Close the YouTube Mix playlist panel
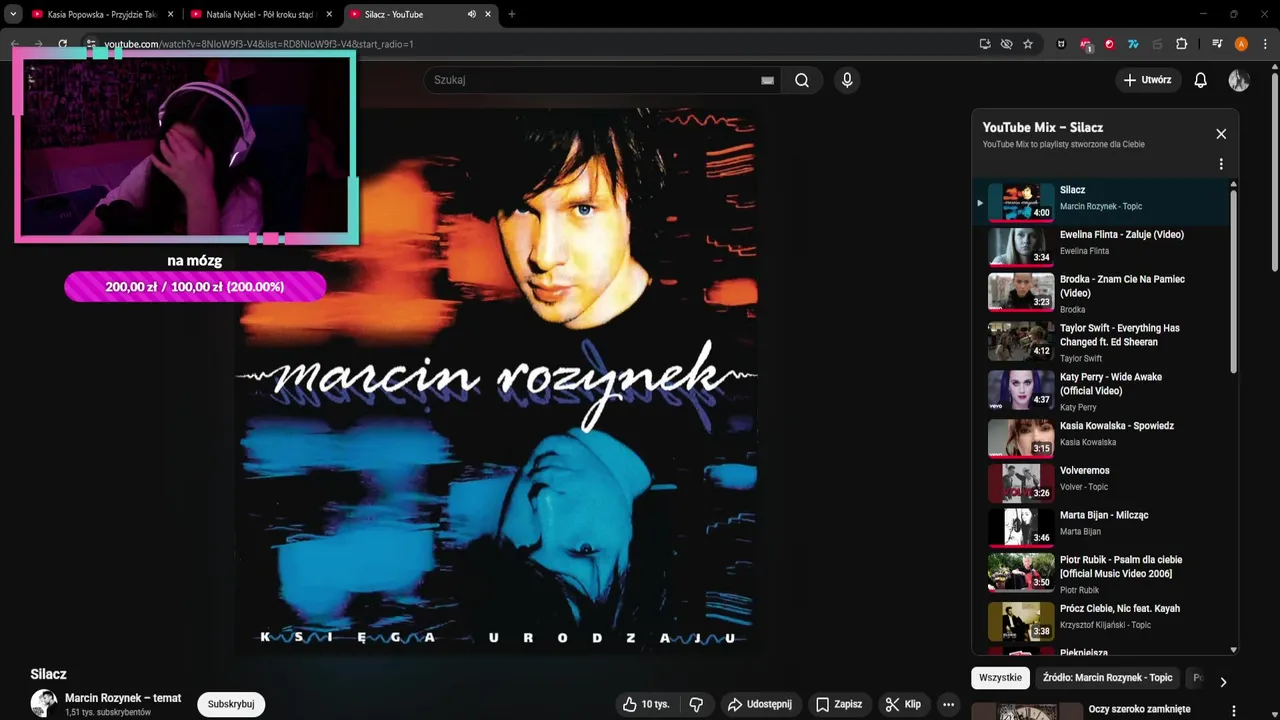1280x720 pixels. point(1221,134)
